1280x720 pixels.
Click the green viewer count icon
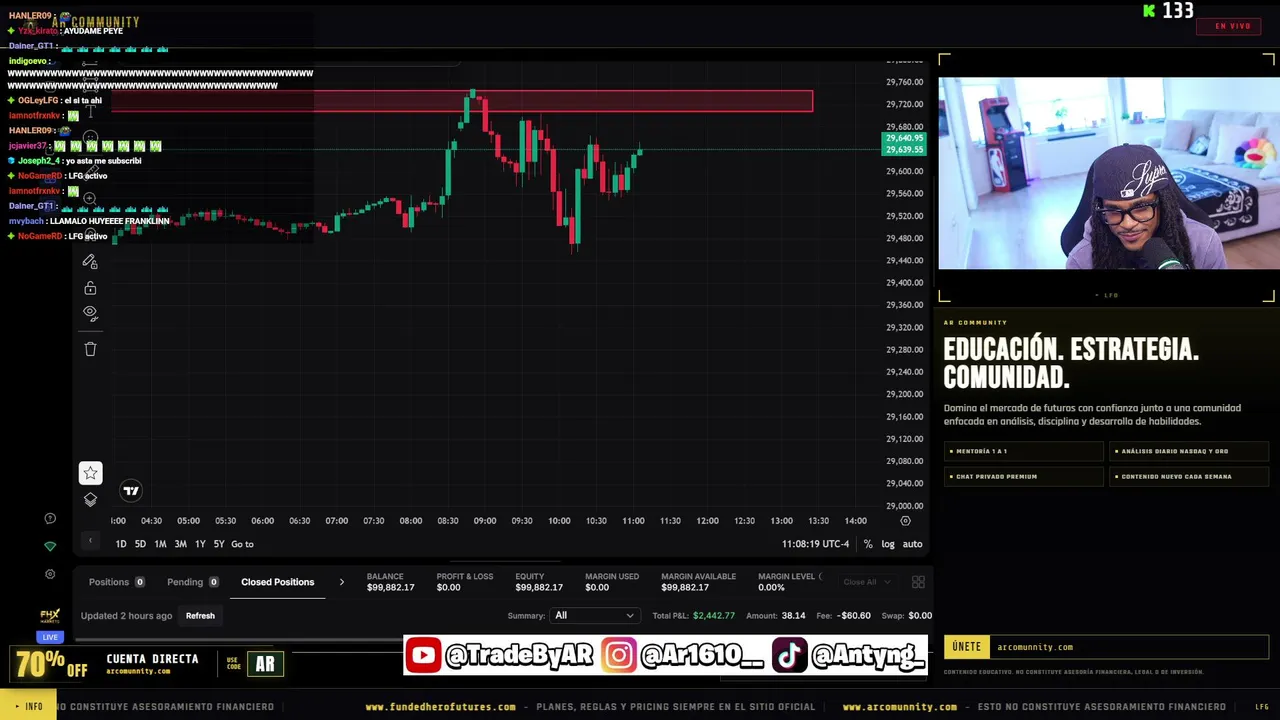tap(1150, 11)
